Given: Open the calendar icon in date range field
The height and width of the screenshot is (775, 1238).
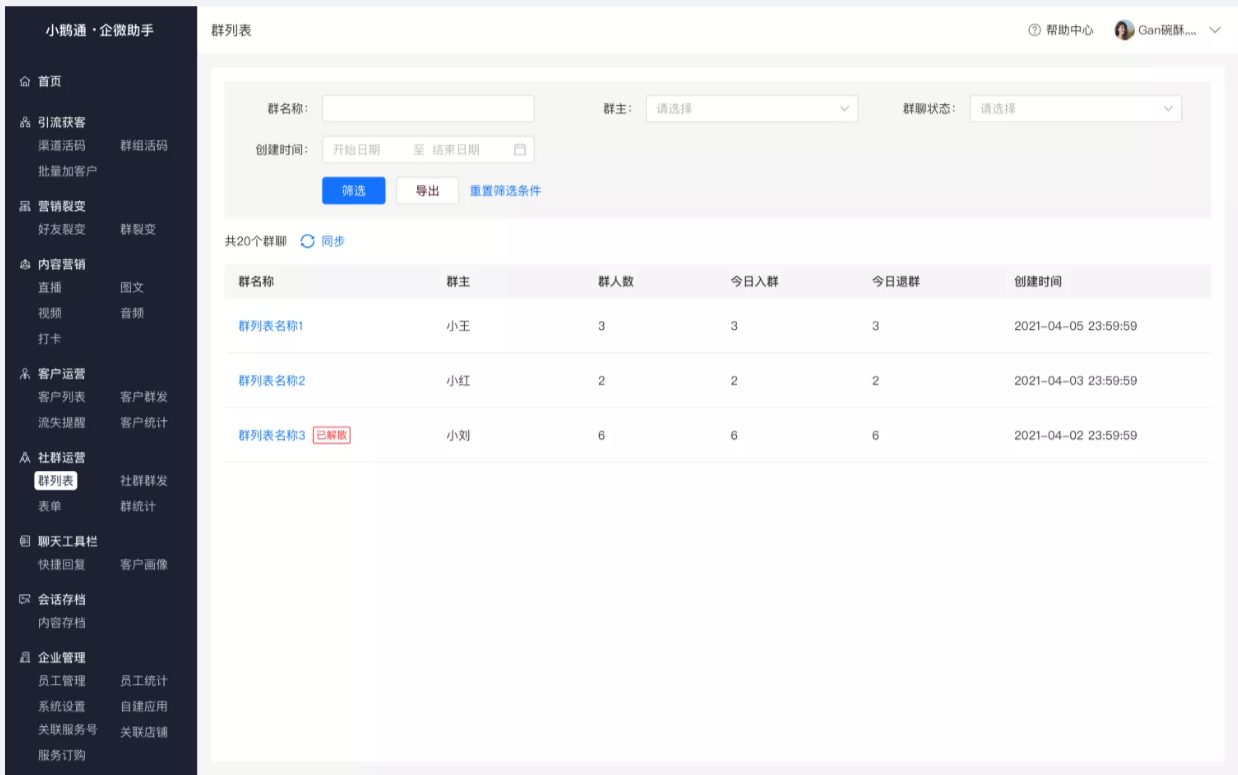Looking at the screenshot, I should coord(519,150).
